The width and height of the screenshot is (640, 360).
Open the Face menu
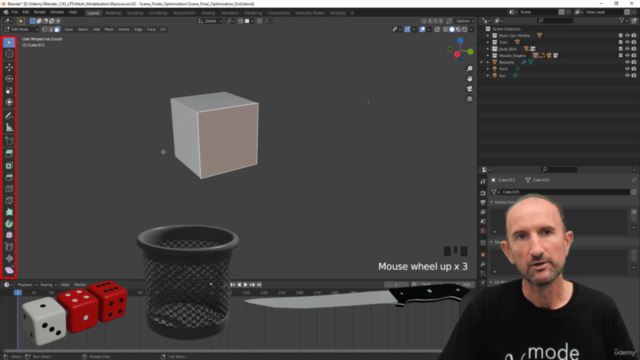[151, 29]
